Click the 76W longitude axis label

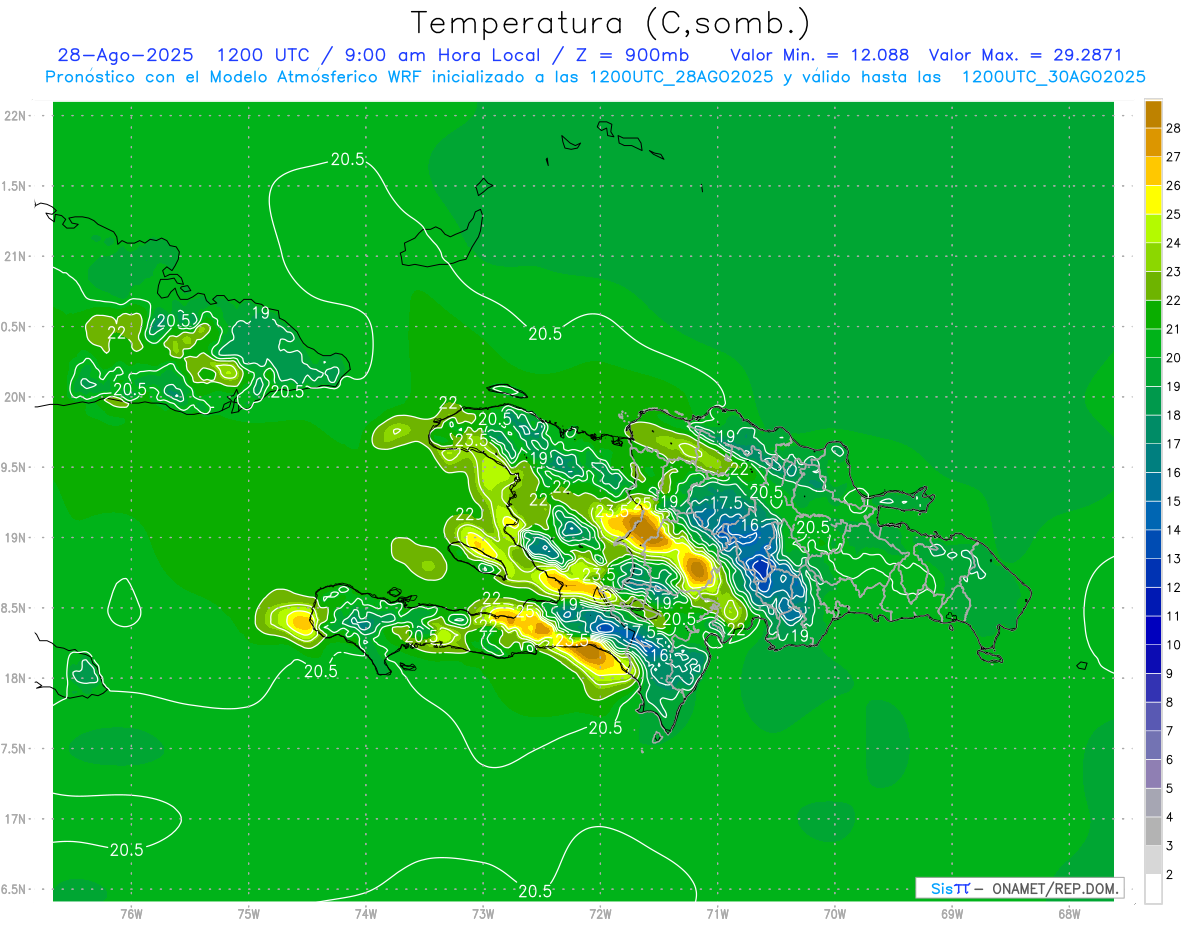pyautogui.click(x=132, y=913)
